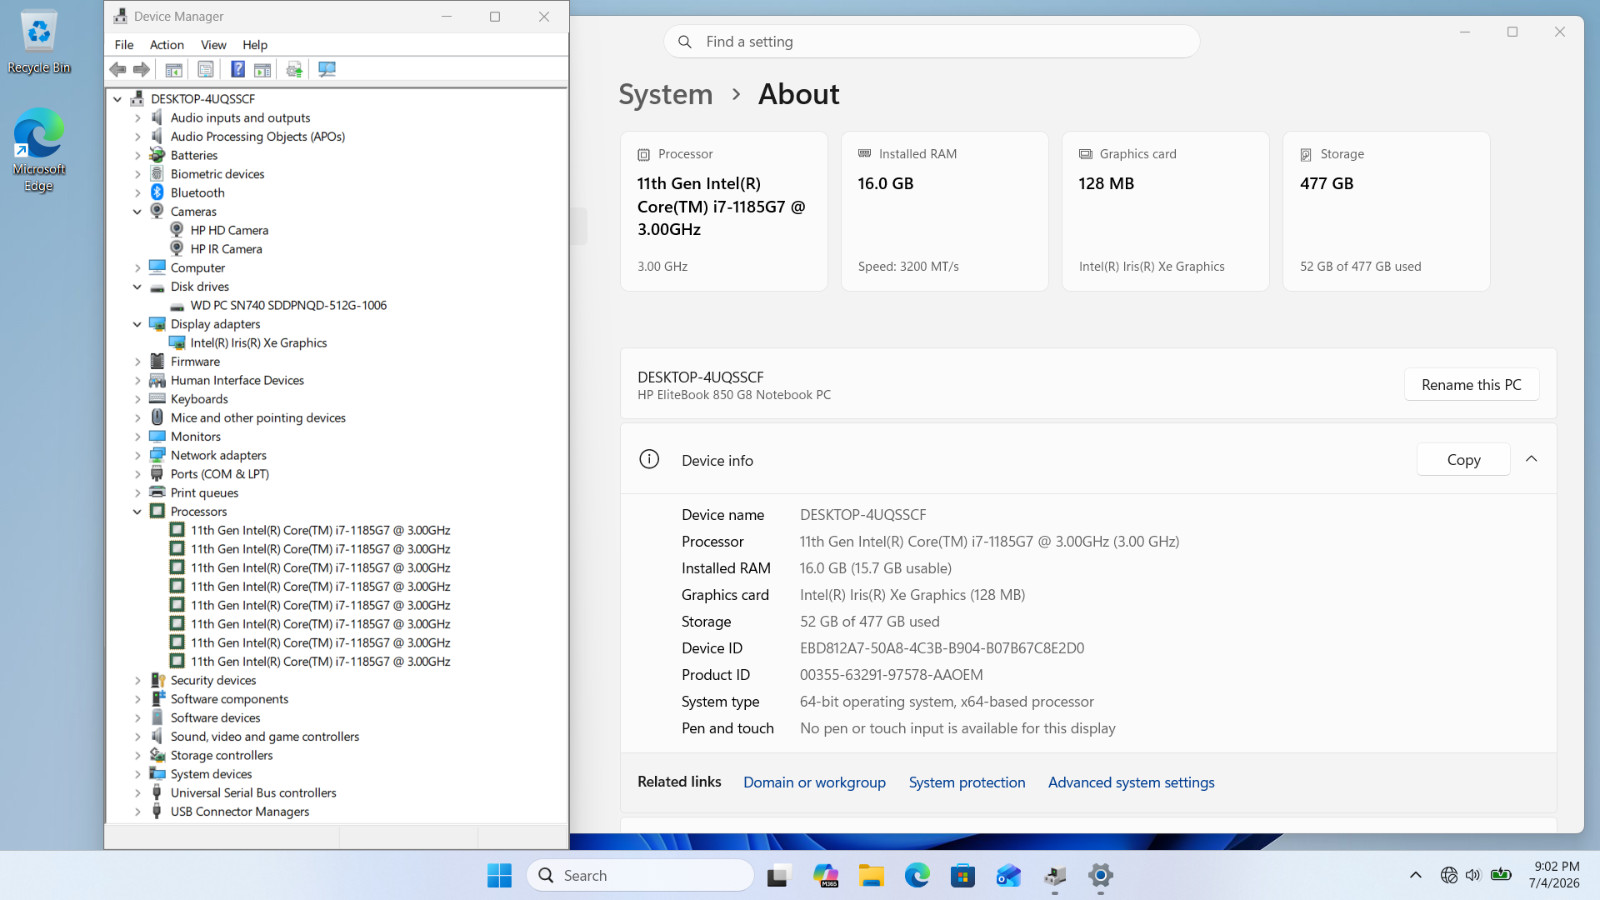Click Scan for hardware changes toolbar icon
1600x900 pixels.
327,69
